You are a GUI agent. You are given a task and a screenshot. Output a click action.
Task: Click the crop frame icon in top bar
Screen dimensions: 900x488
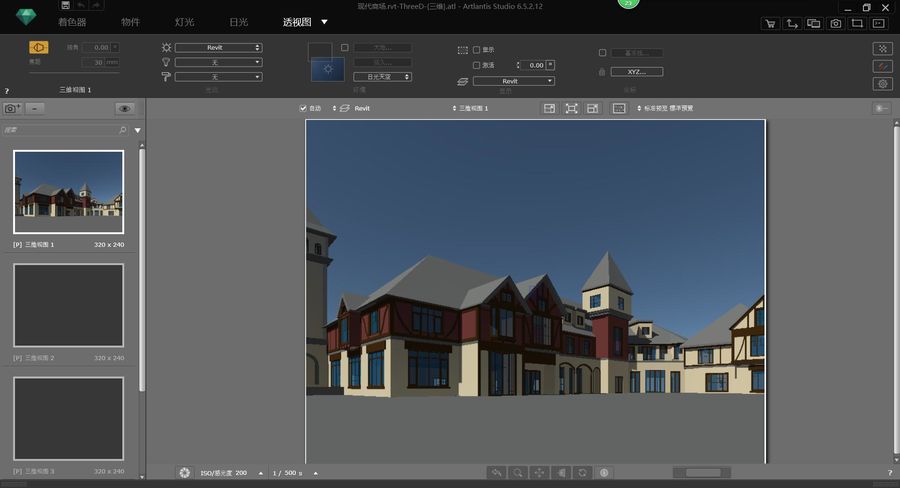click(x=857, y=24)
